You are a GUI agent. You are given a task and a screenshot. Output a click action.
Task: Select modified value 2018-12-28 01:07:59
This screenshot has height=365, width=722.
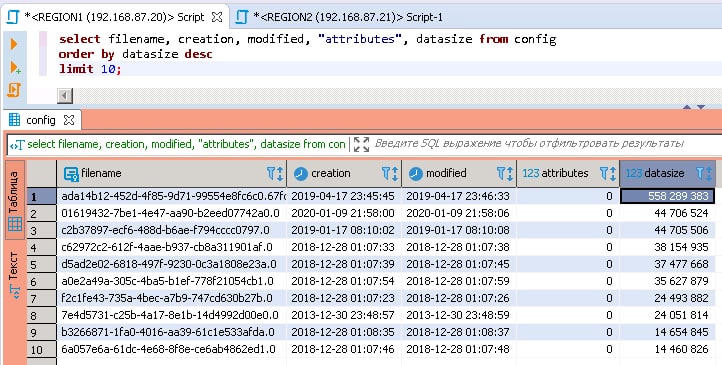click(x=459, y=281)
